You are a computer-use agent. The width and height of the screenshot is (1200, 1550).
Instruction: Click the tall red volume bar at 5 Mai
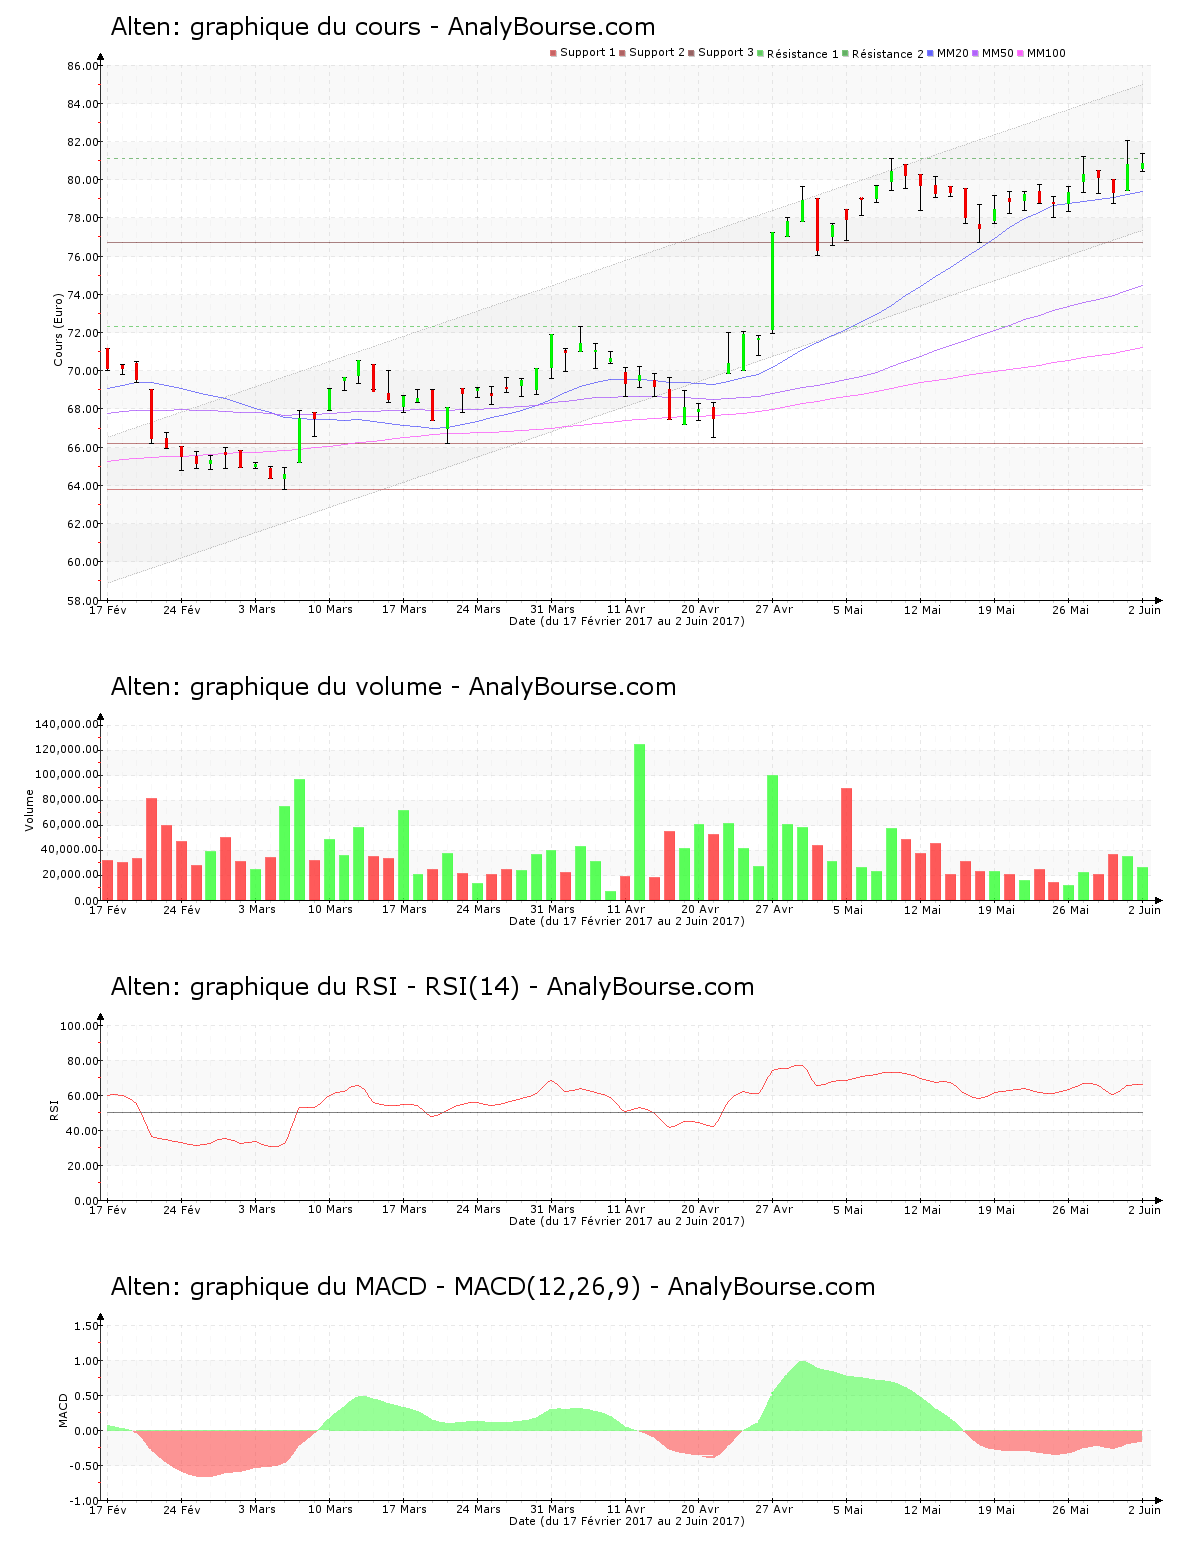(847, 844)
